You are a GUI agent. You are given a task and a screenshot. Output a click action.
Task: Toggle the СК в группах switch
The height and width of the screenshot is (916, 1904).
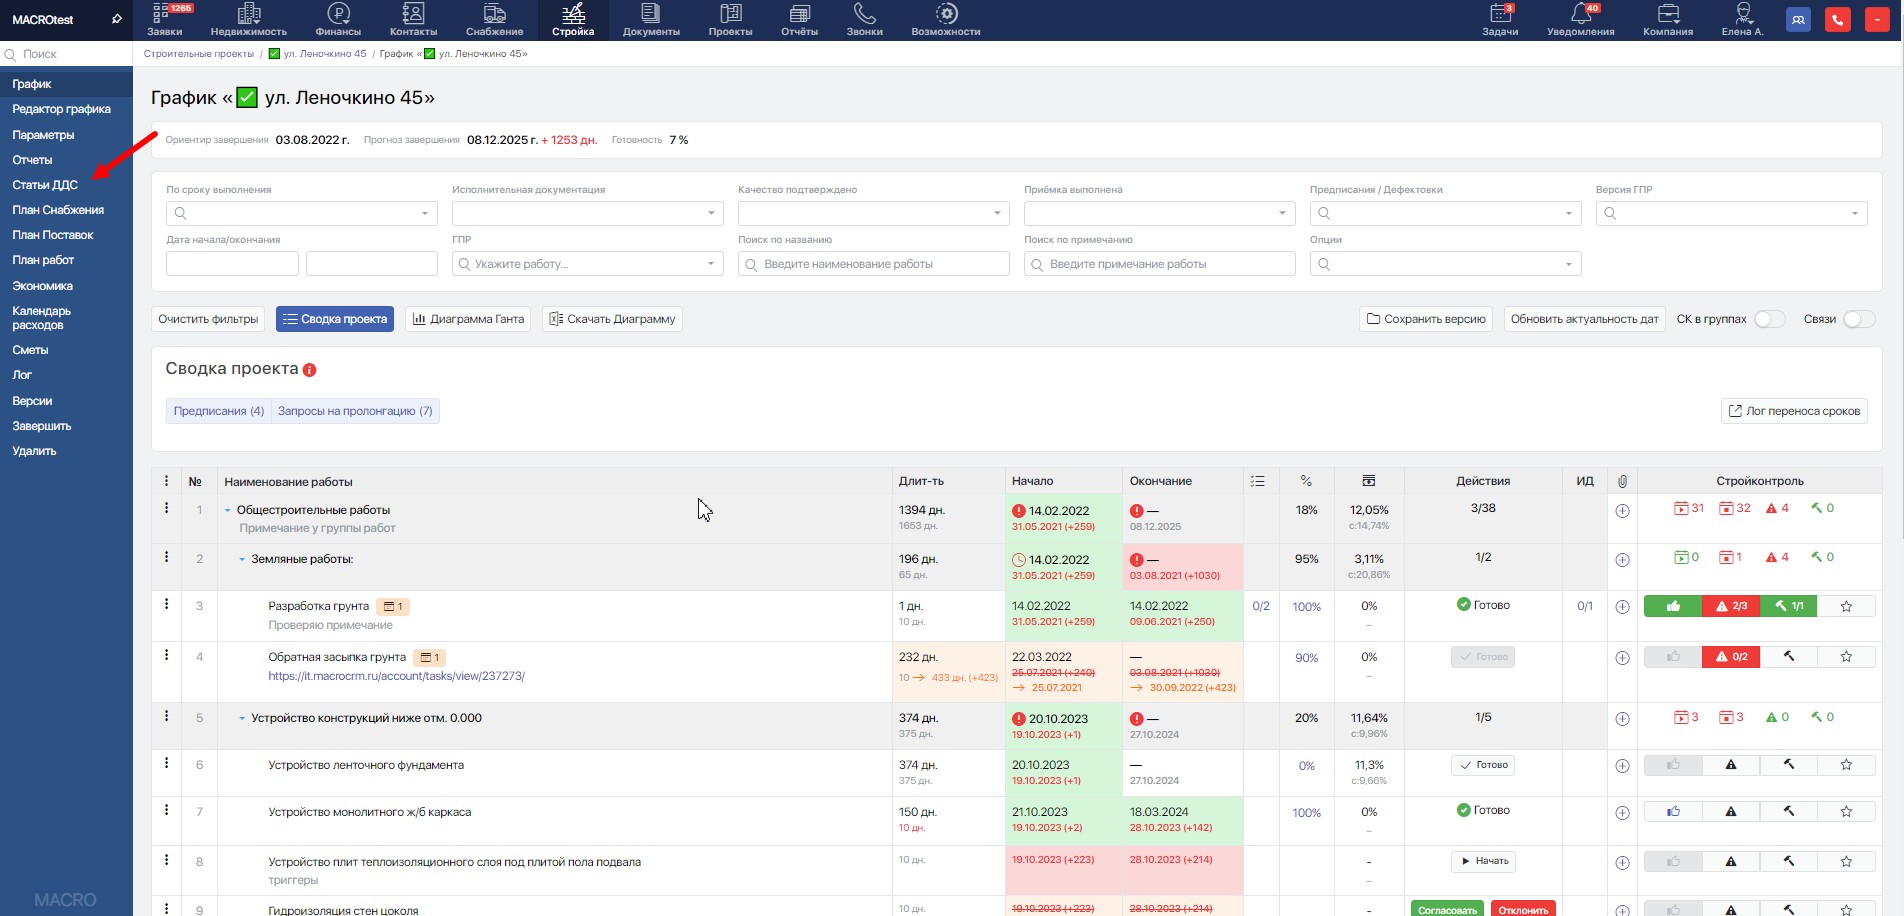(1768, 319)
